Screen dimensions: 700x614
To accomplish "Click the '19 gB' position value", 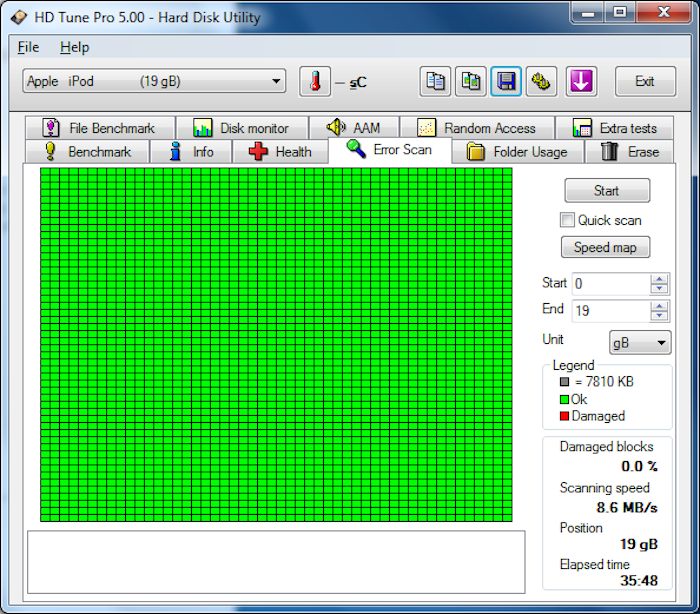I will pos(639,544).
